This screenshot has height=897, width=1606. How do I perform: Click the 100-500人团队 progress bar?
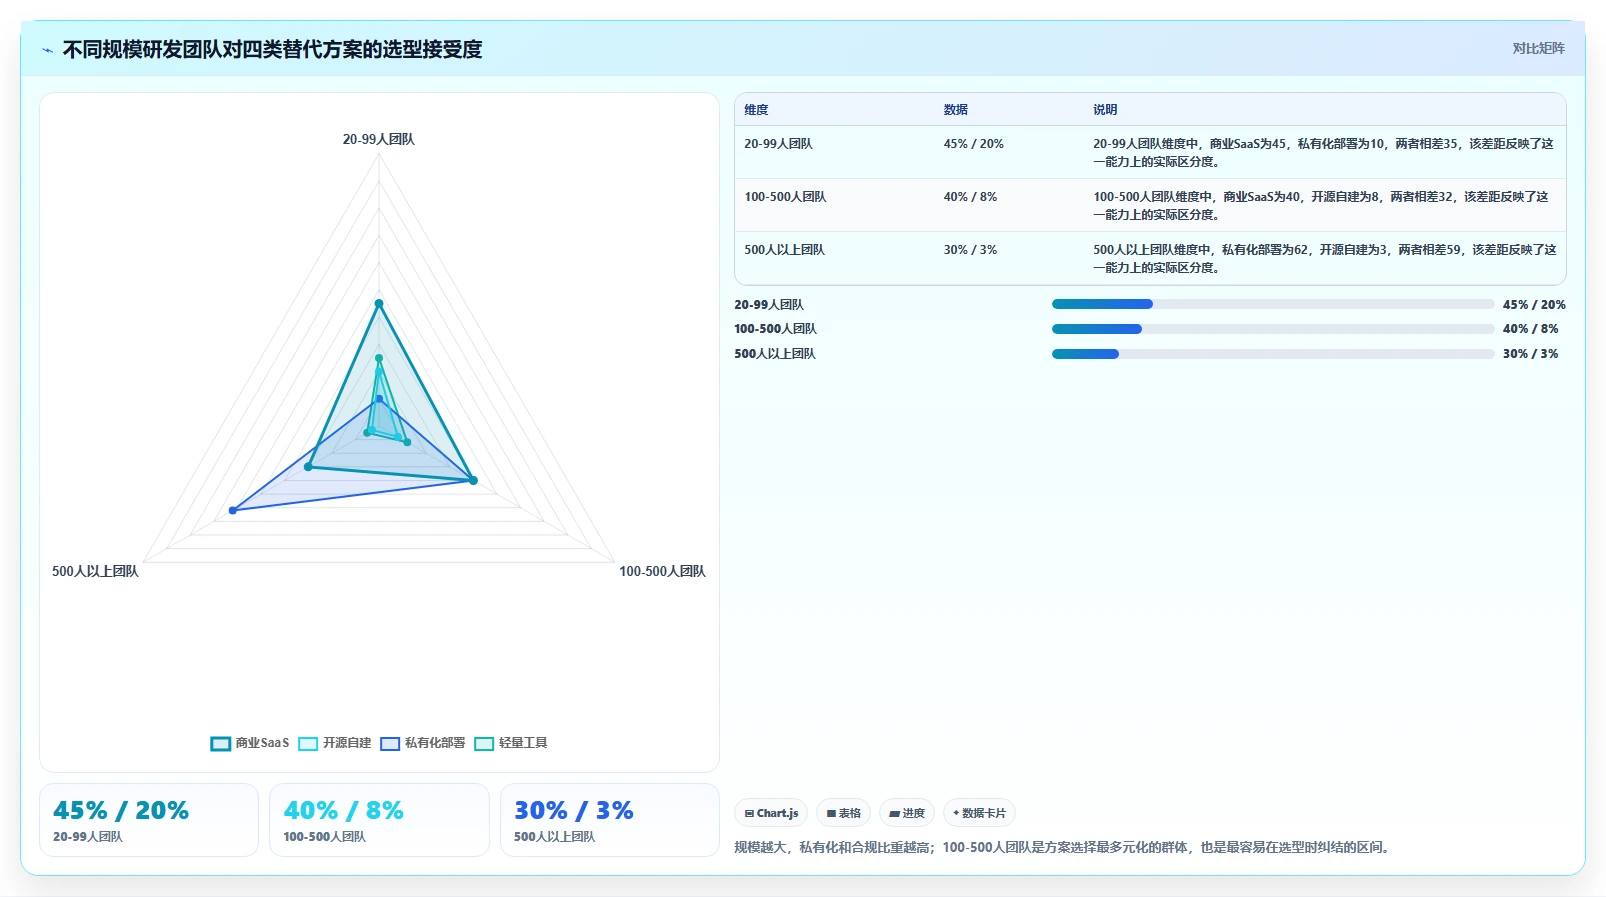[x=1273, y=329]
